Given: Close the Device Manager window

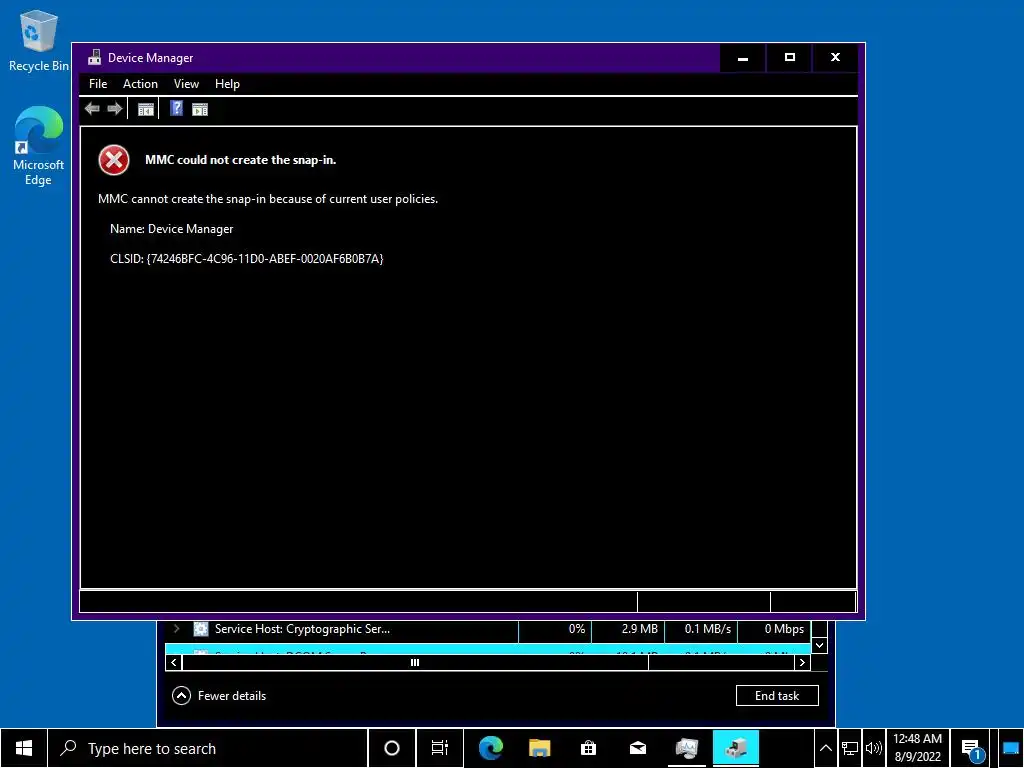Looking at the screenshot, I should tap(835, 58).
